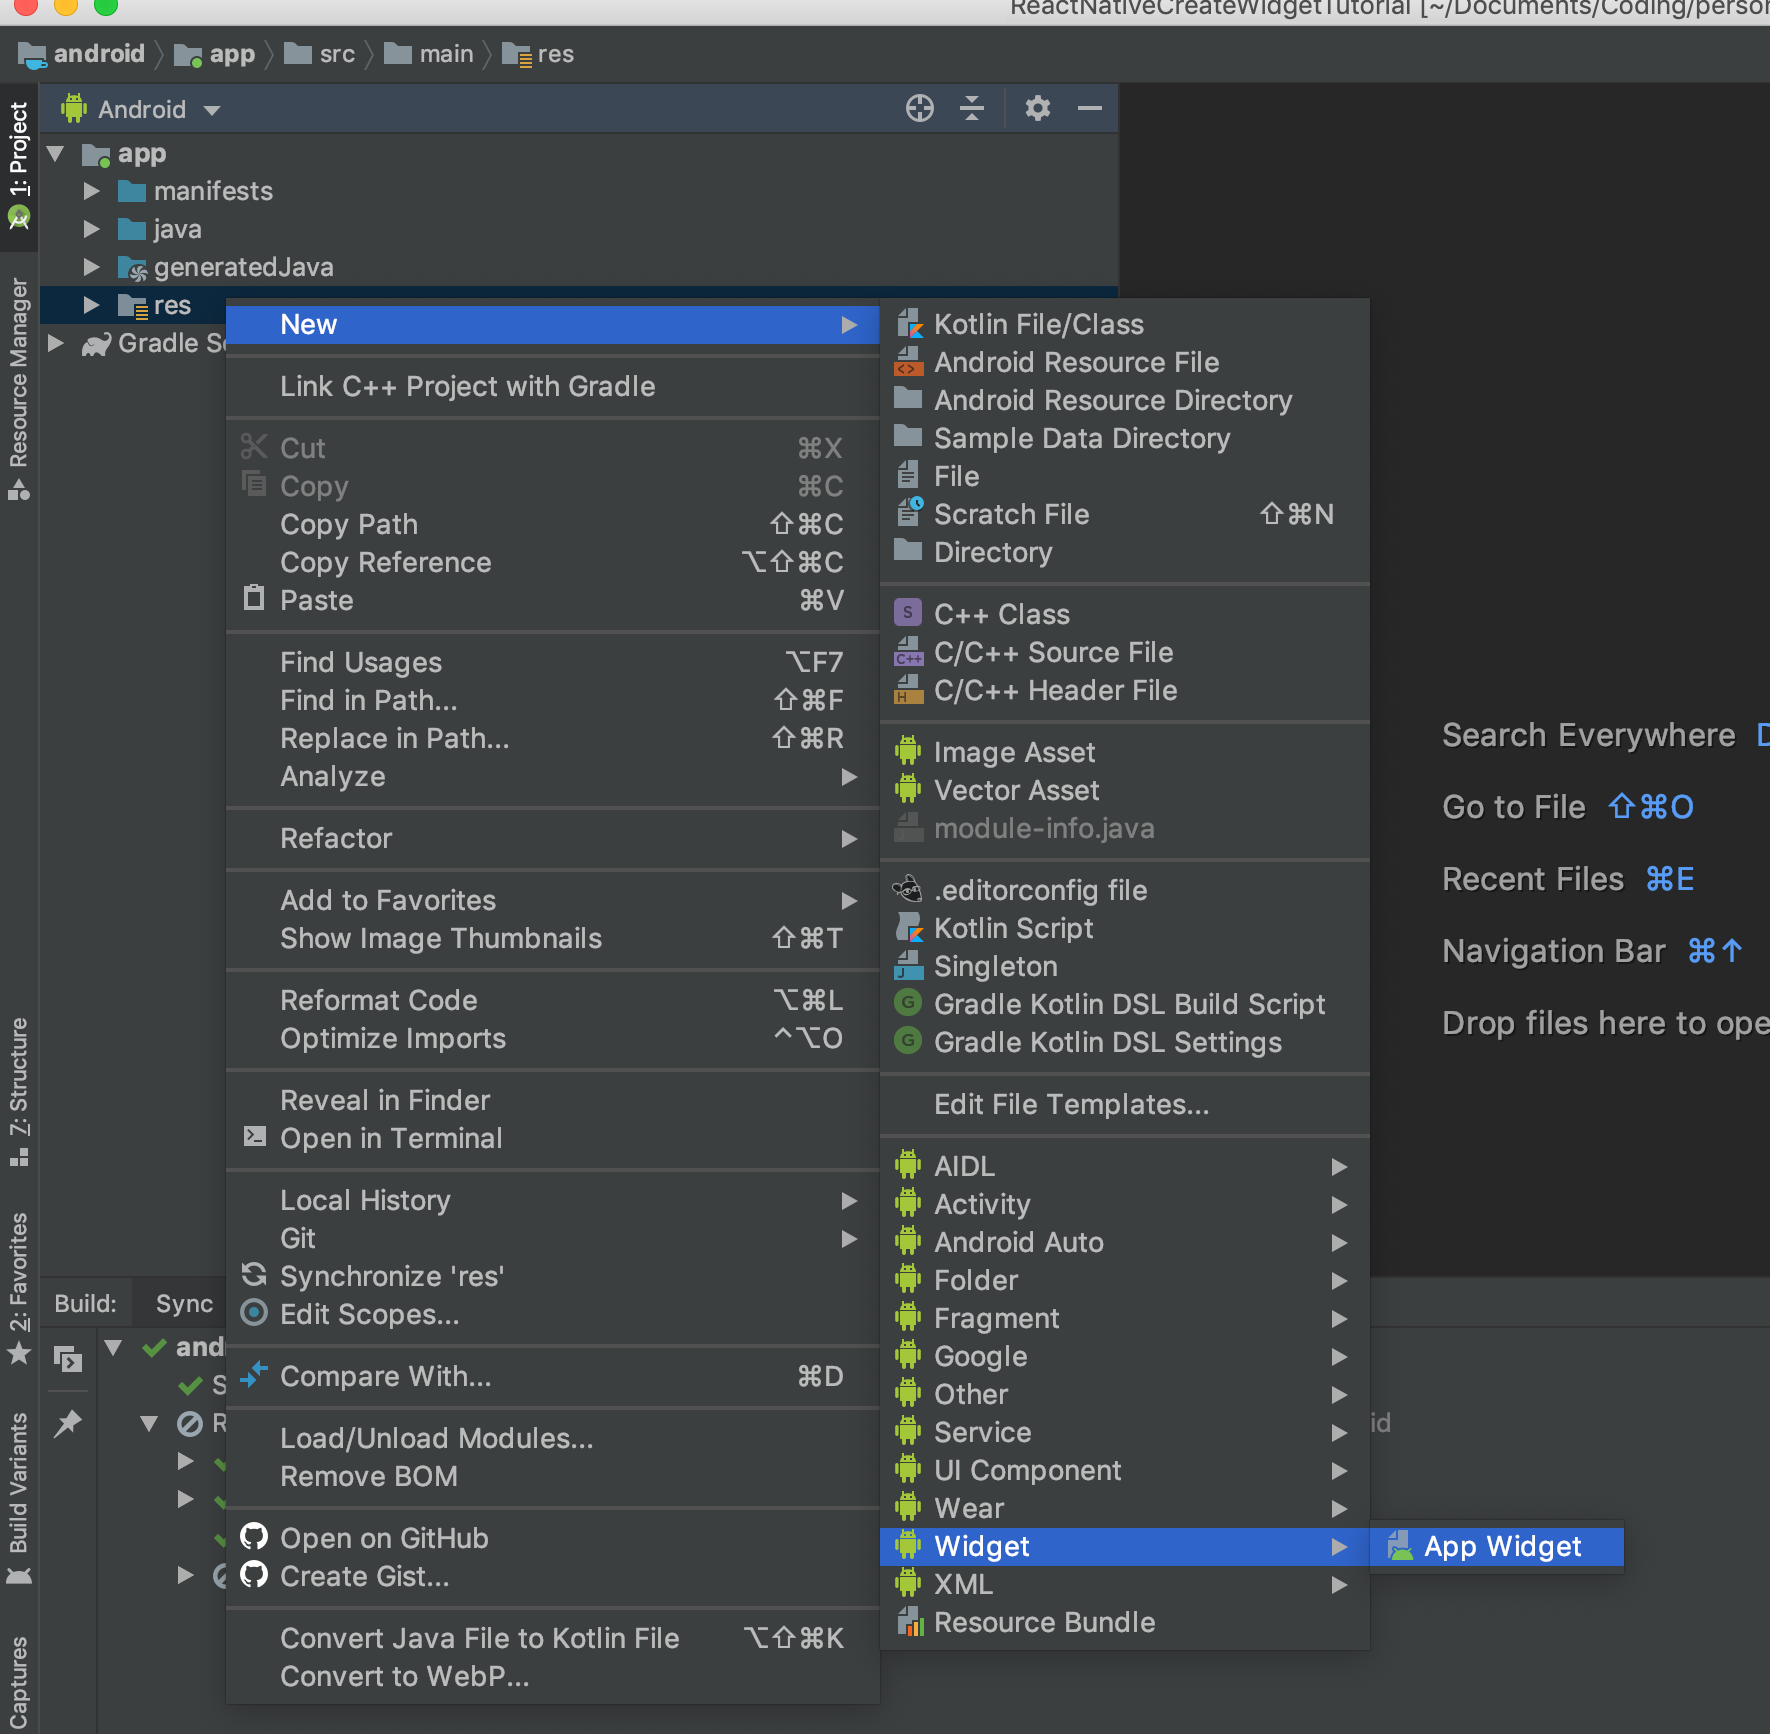Click the Vector Asset android icon
This screenshot has height=1734, width=1770.
[x=908, y=790]
